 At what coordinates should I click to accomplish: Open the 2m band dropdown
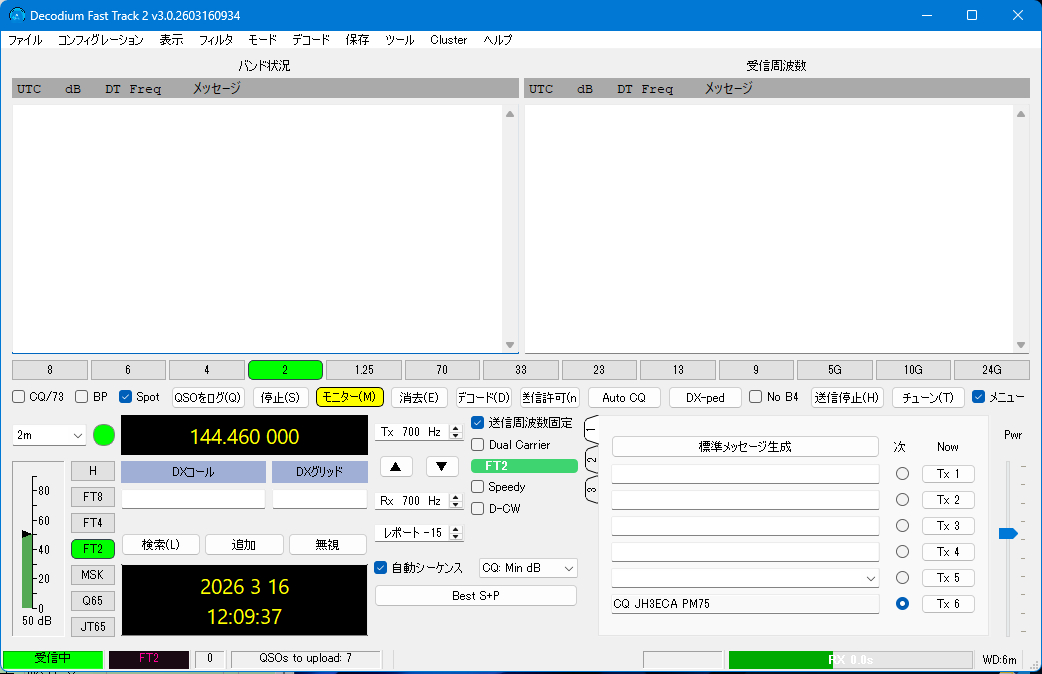[x=49, y=436]
